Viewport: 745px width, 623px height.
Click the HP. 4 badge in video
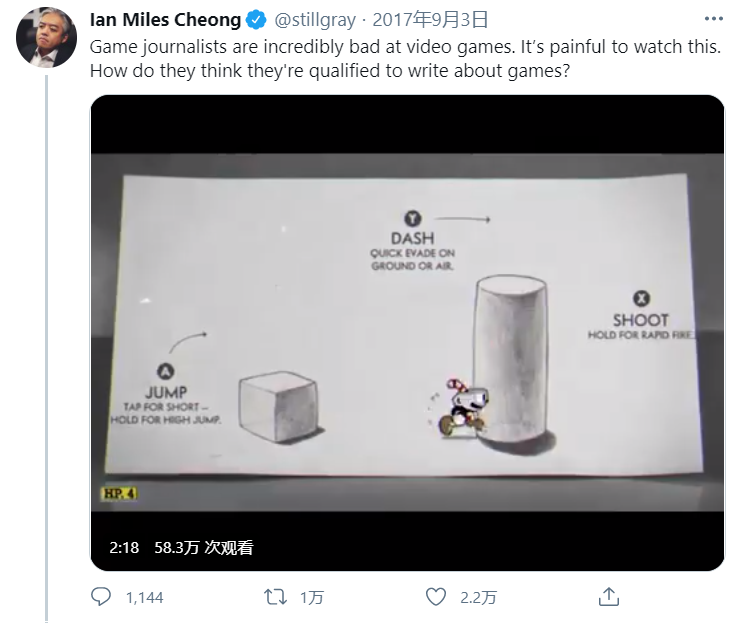coord(120,493)
